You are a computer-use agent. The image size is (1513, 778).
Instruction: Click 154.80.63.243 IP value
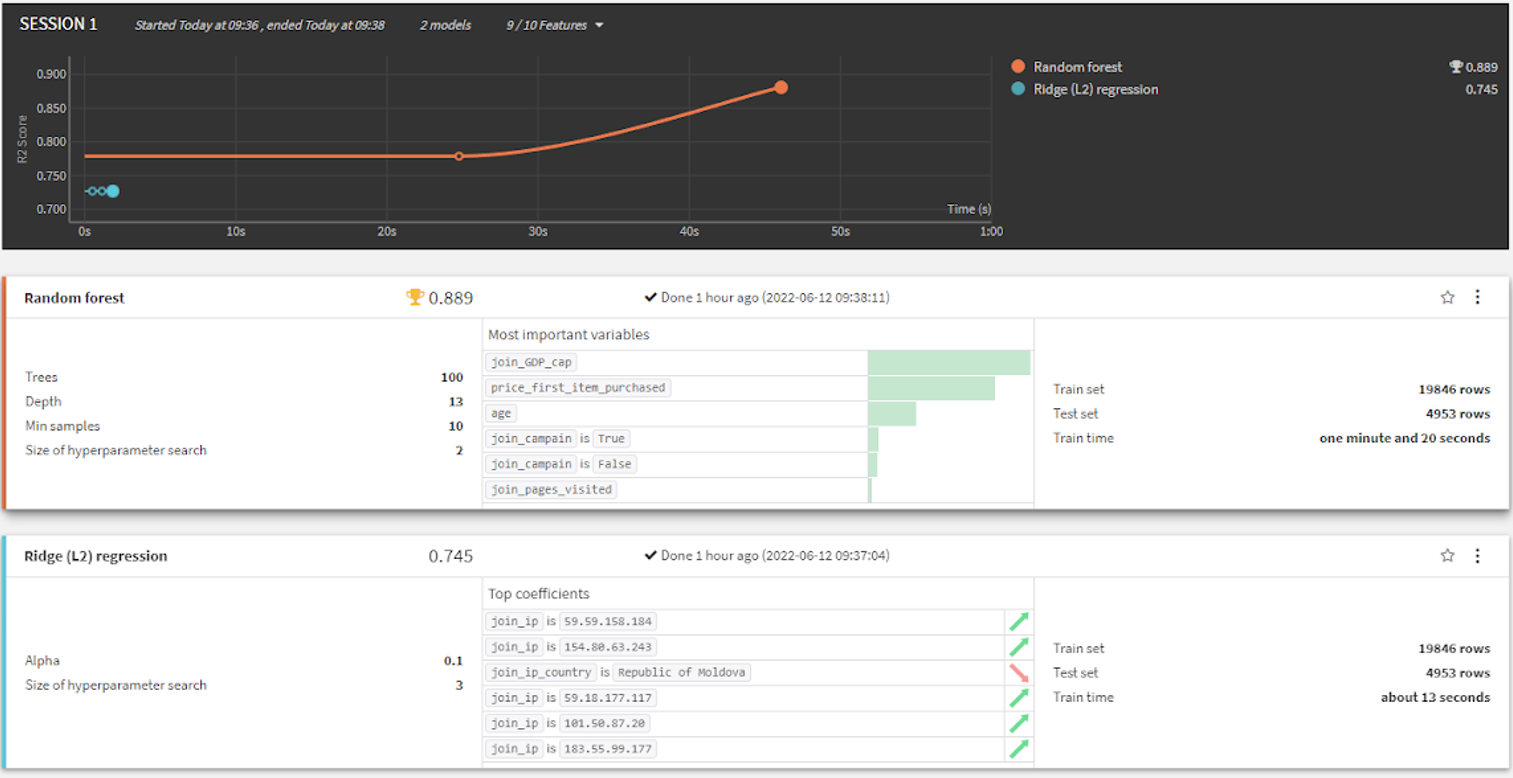(x=608, y=647)
